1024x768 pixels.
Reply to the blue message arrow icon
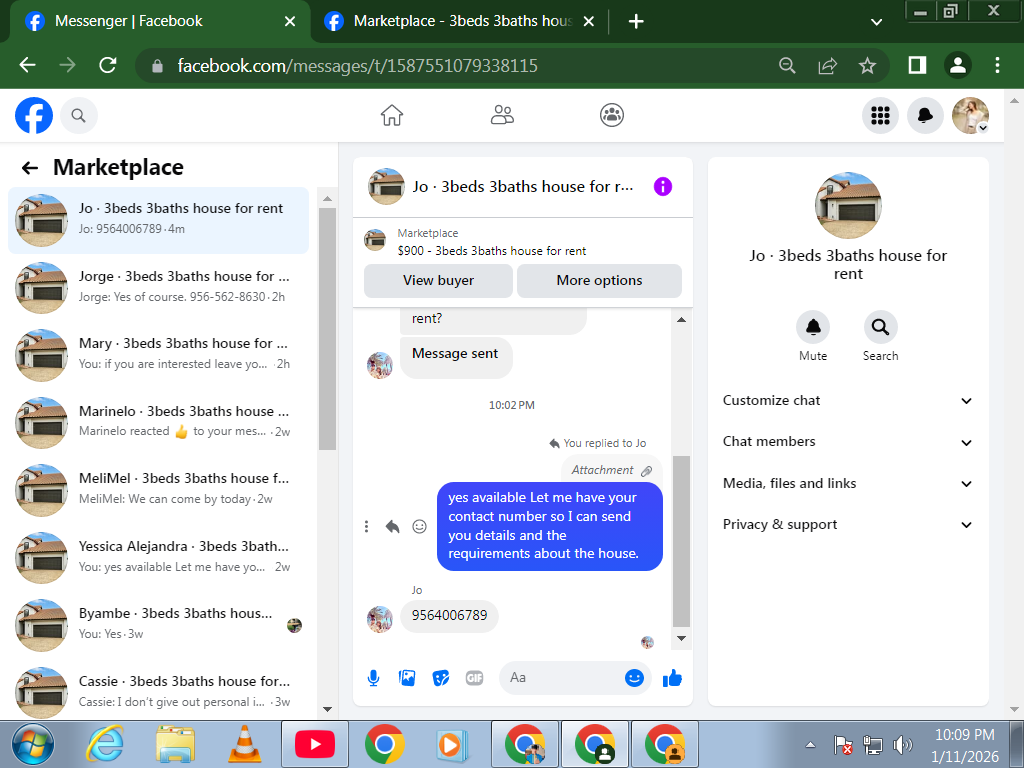pos(392,526)
